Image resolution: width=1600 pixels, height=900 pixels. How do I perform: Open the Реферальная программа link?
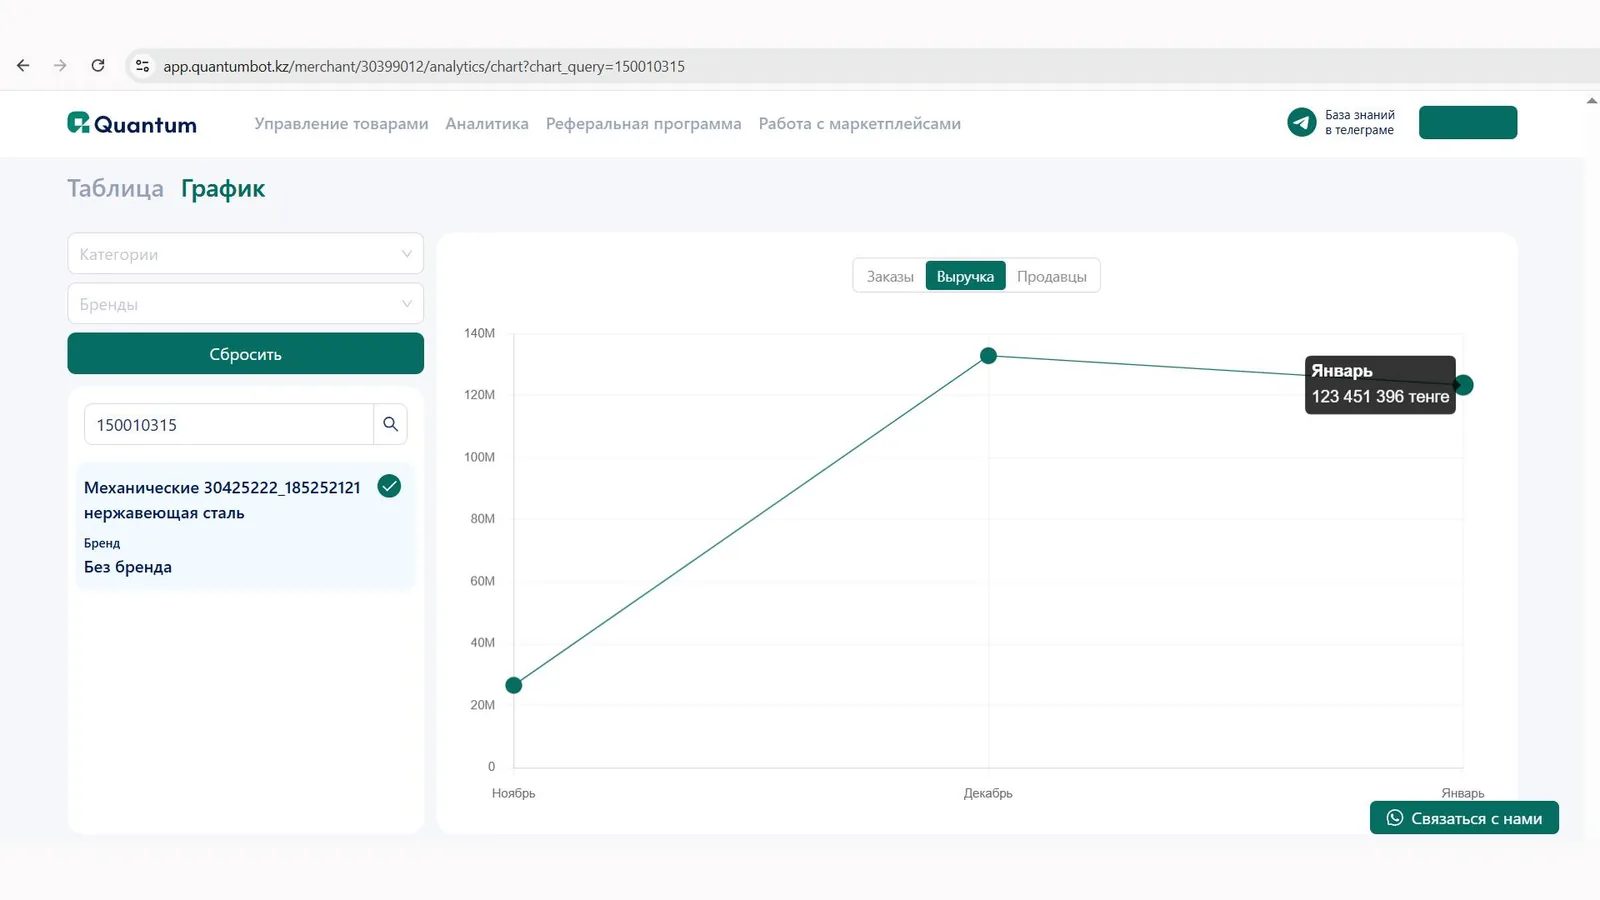643,124
